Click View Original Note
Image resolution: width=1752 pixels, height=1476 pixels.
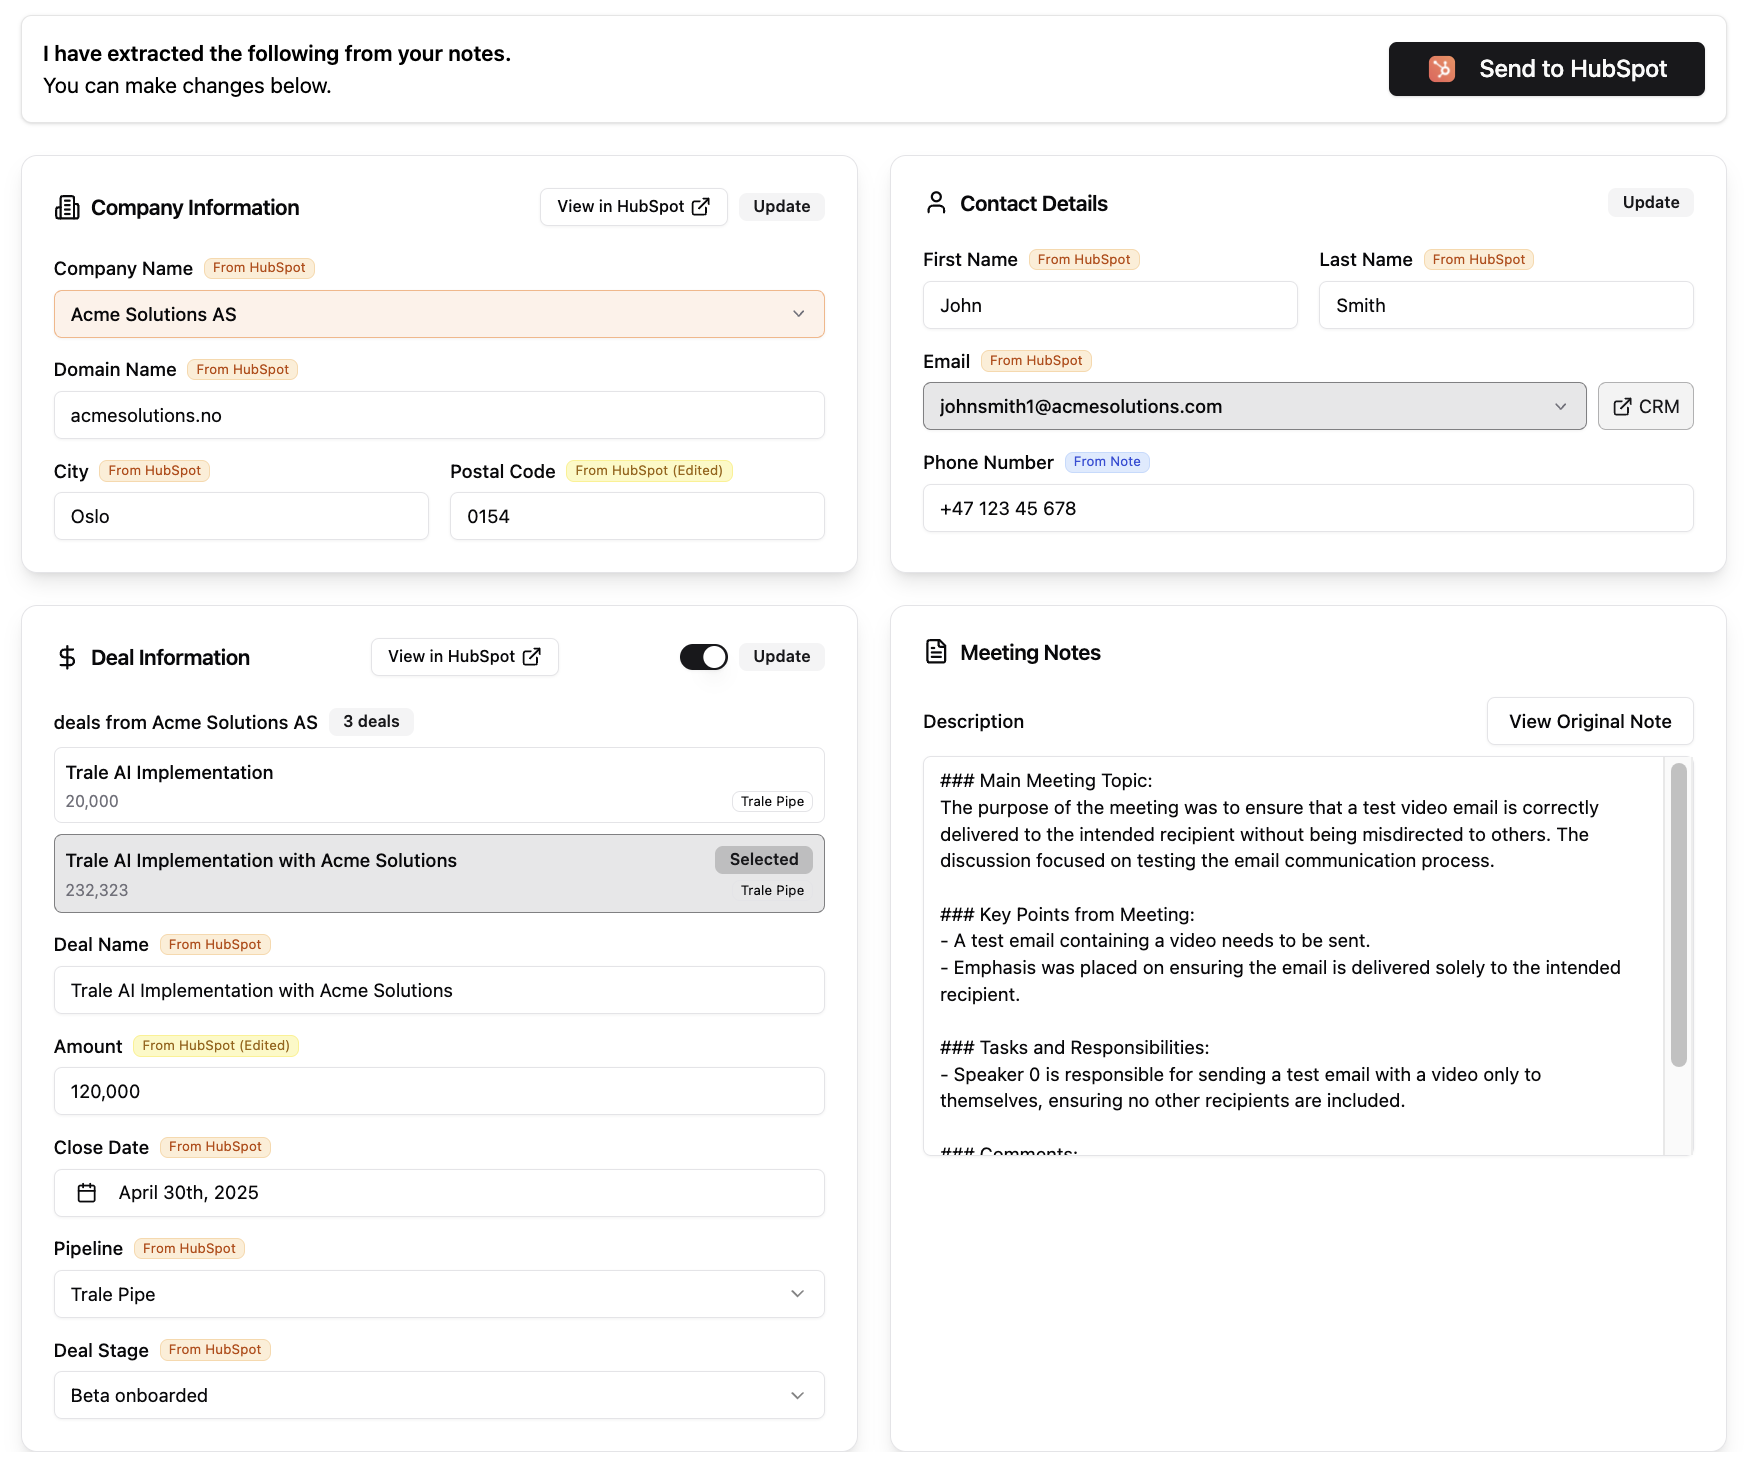[x=1589, y=721]
